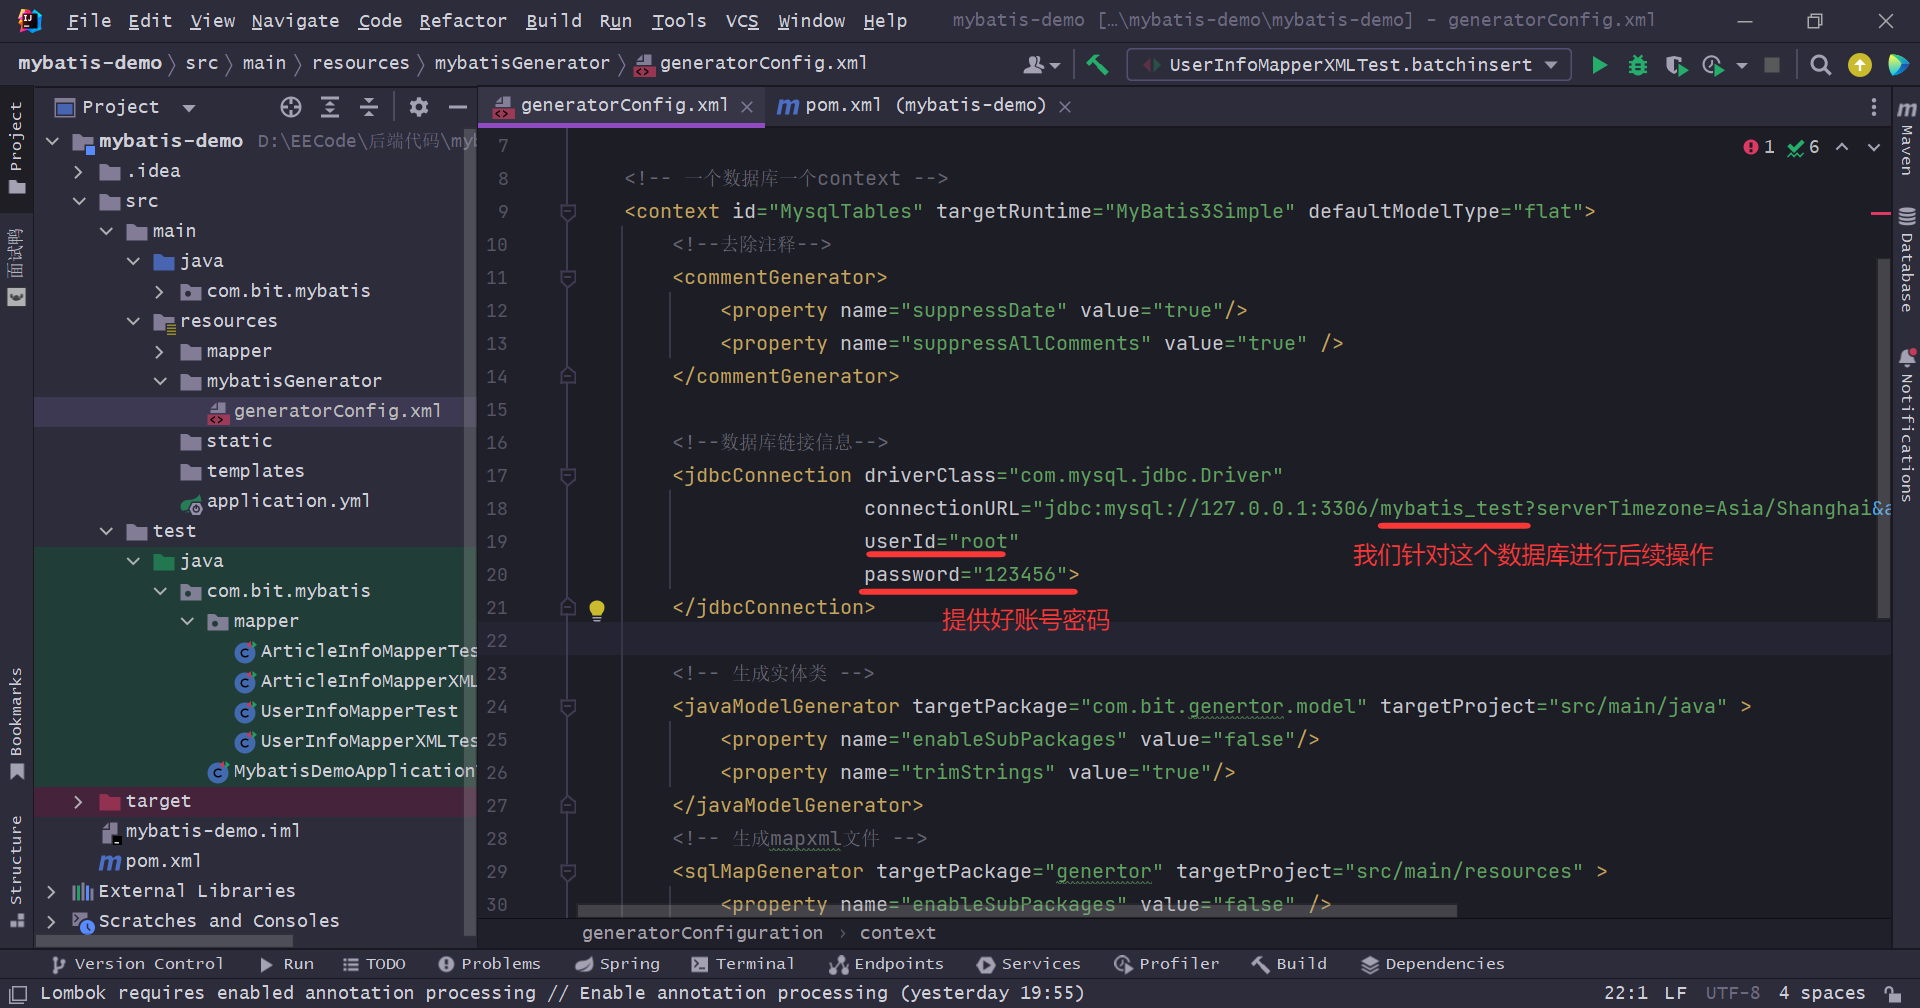
Task: Open the Maven tool window
Action: pyautogui.click(x=1906, y=138)
